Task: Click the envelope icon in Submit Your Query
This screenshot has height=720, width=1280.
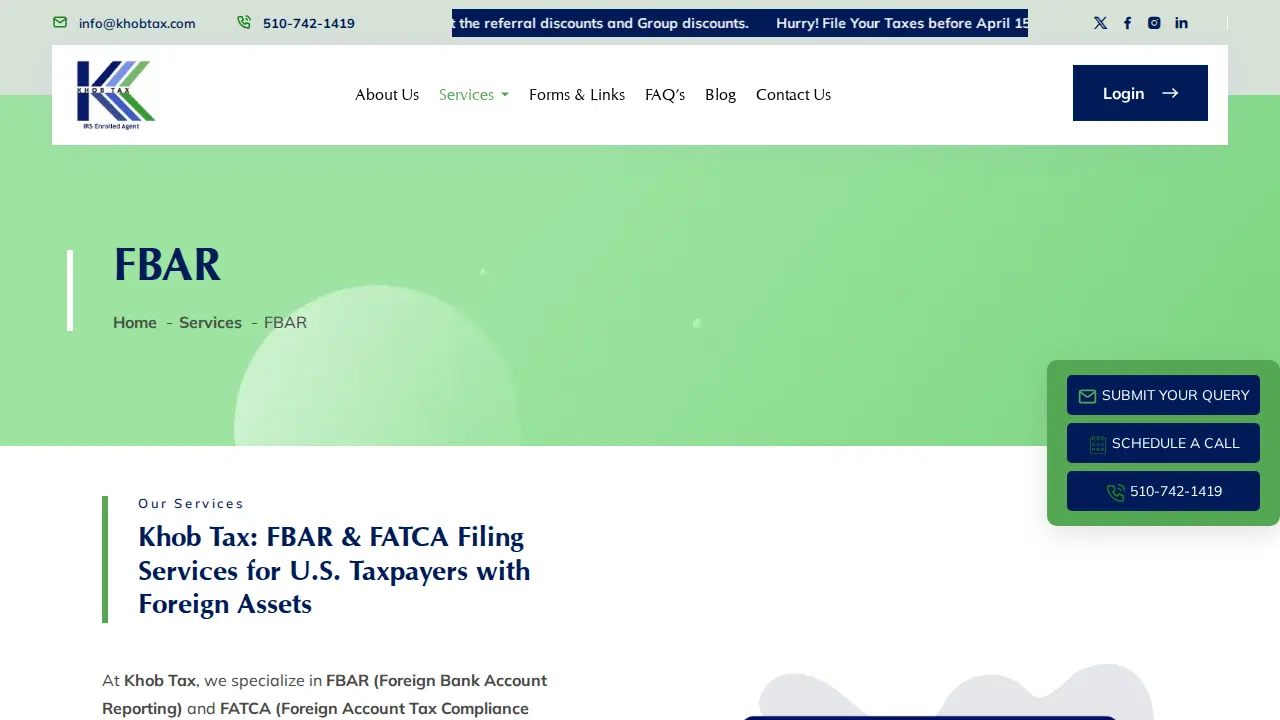Action: click(x=1087, y=396)
